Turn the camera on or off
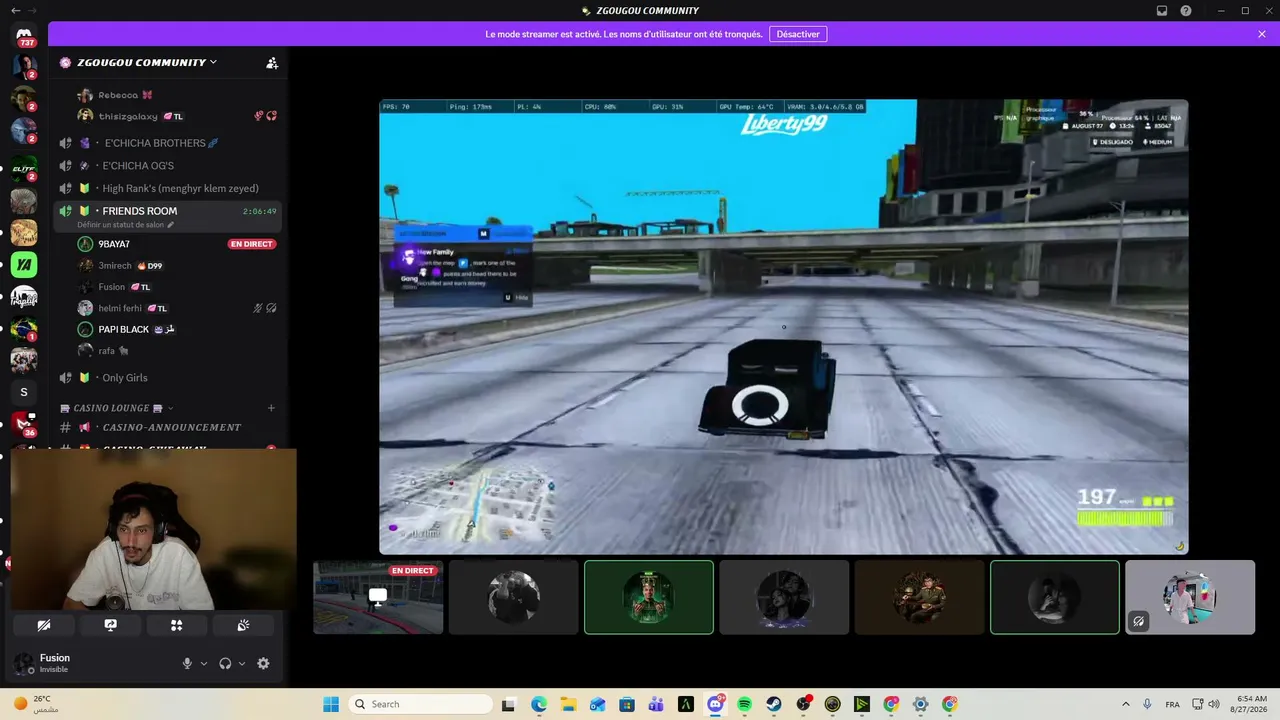The width and height of the screenshot is (1280, 720). point(44,625)
